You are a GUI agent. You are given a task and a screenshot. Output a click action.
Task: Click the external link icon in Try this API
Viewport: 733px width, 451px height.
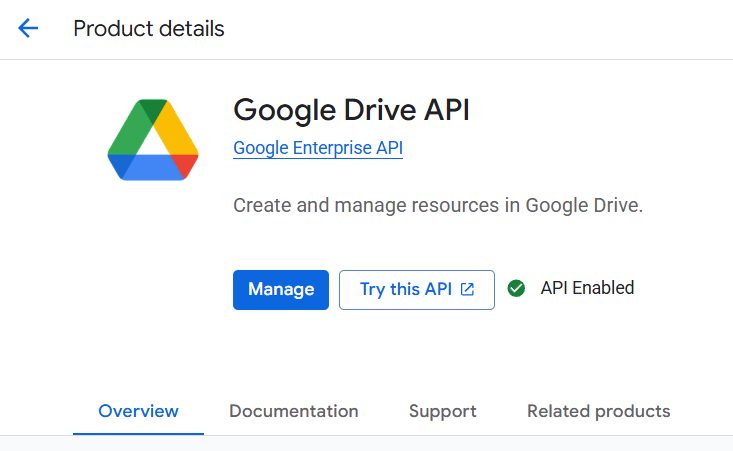467,289
